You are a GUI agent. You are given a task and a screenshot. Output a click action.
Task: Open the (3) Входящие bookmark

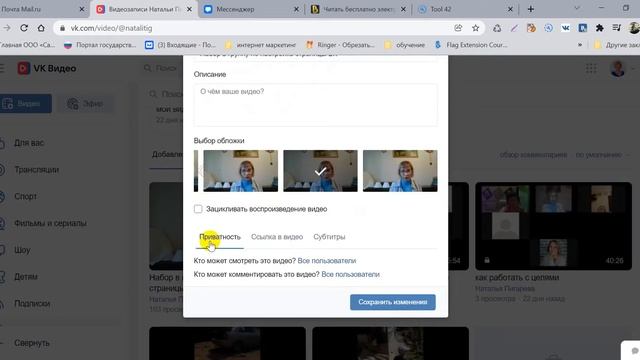pos(180,45)
